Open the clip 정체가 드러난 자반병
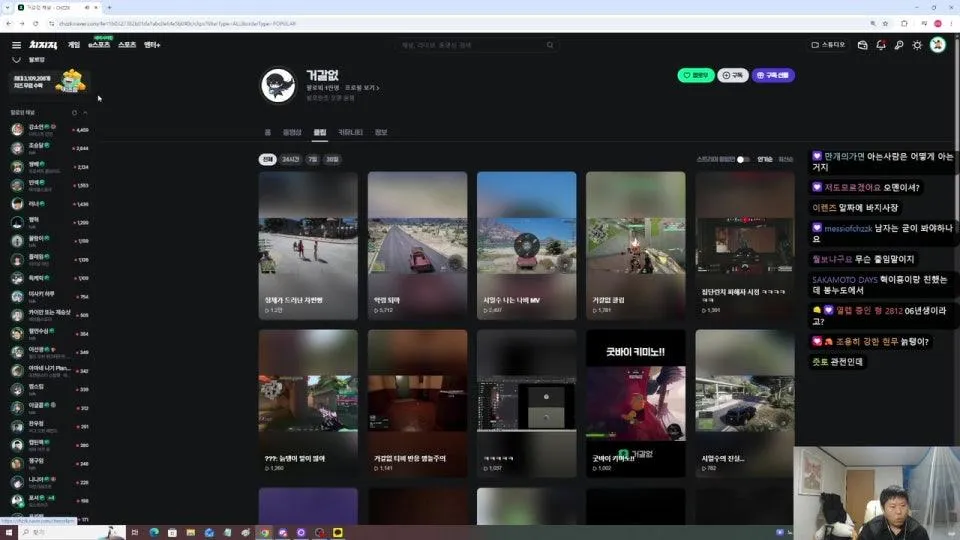 [308, 246]
